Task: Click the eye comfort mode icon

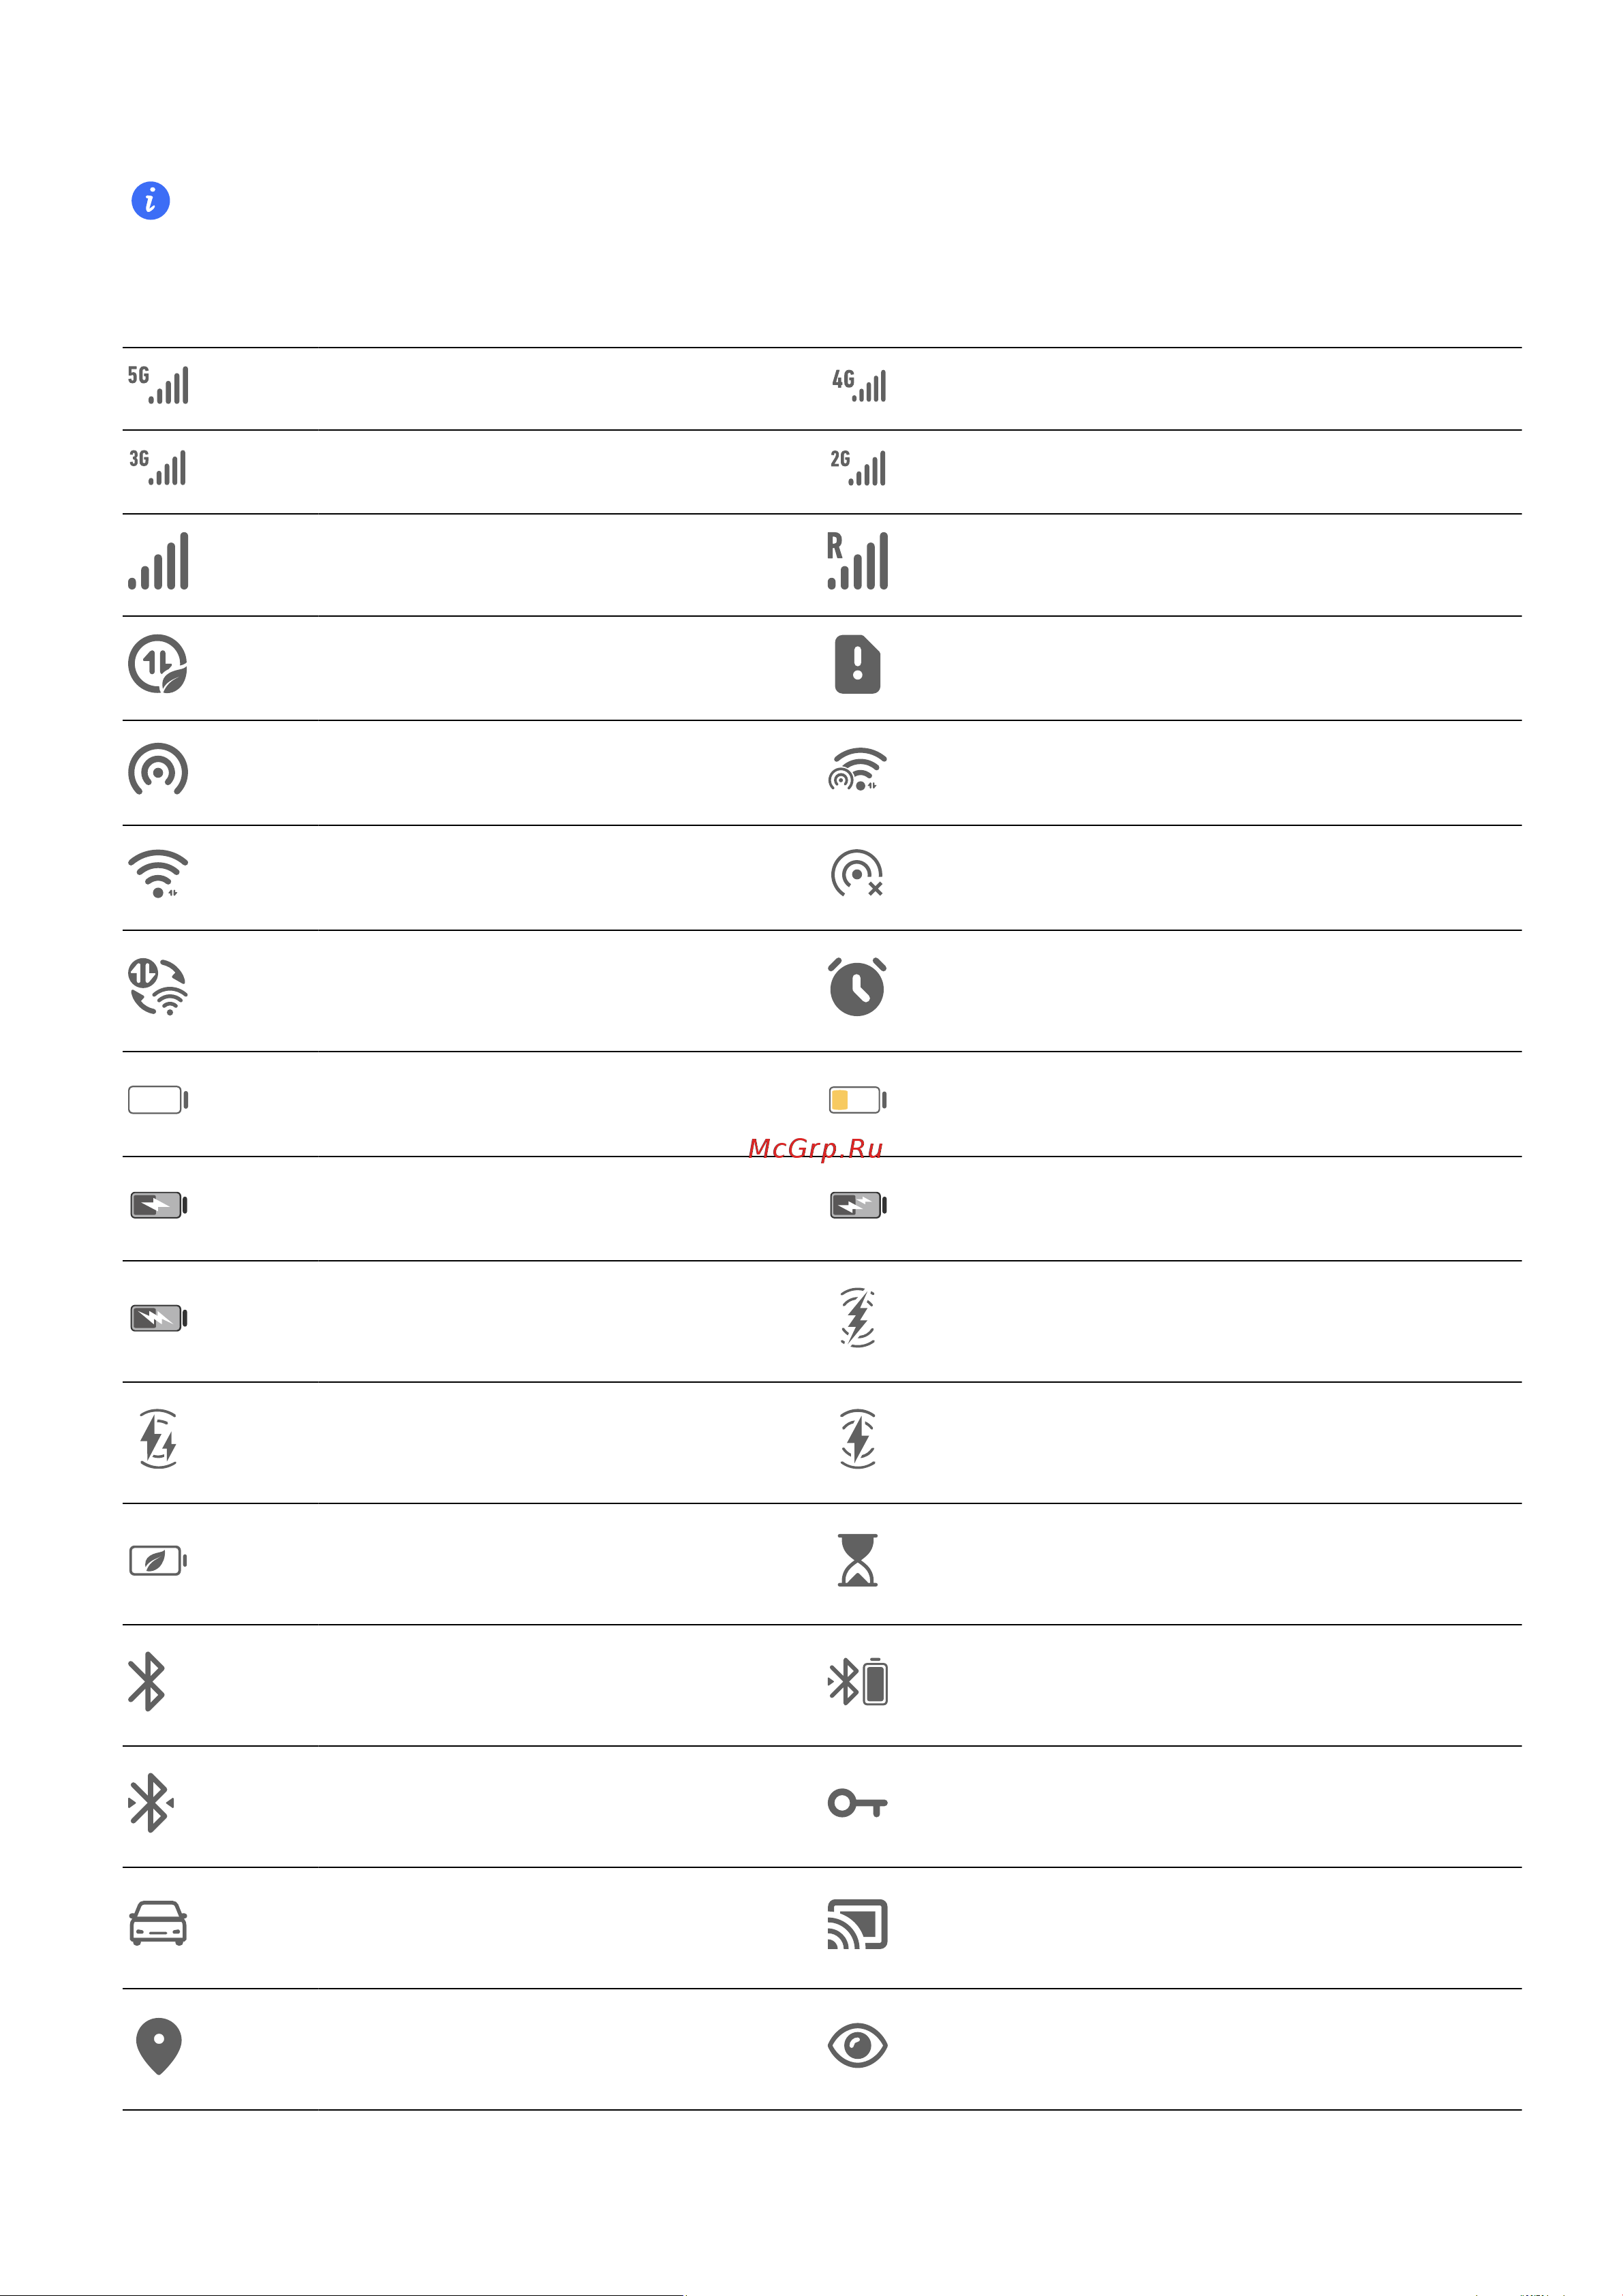Action: 858,2045
